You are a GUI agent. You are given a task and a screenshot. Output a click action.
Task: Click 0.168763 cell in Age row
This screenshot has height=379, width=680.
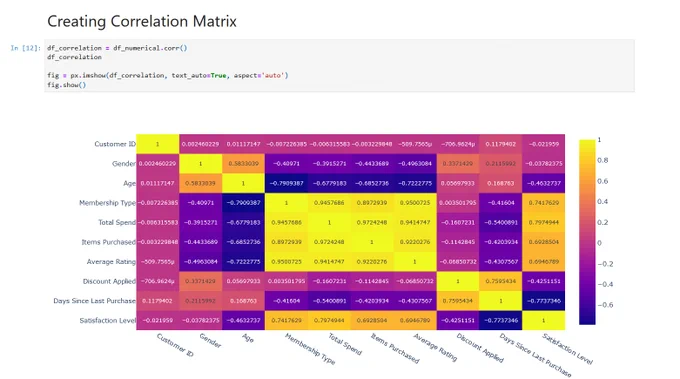pyautogui.click(x=500, y=183)
